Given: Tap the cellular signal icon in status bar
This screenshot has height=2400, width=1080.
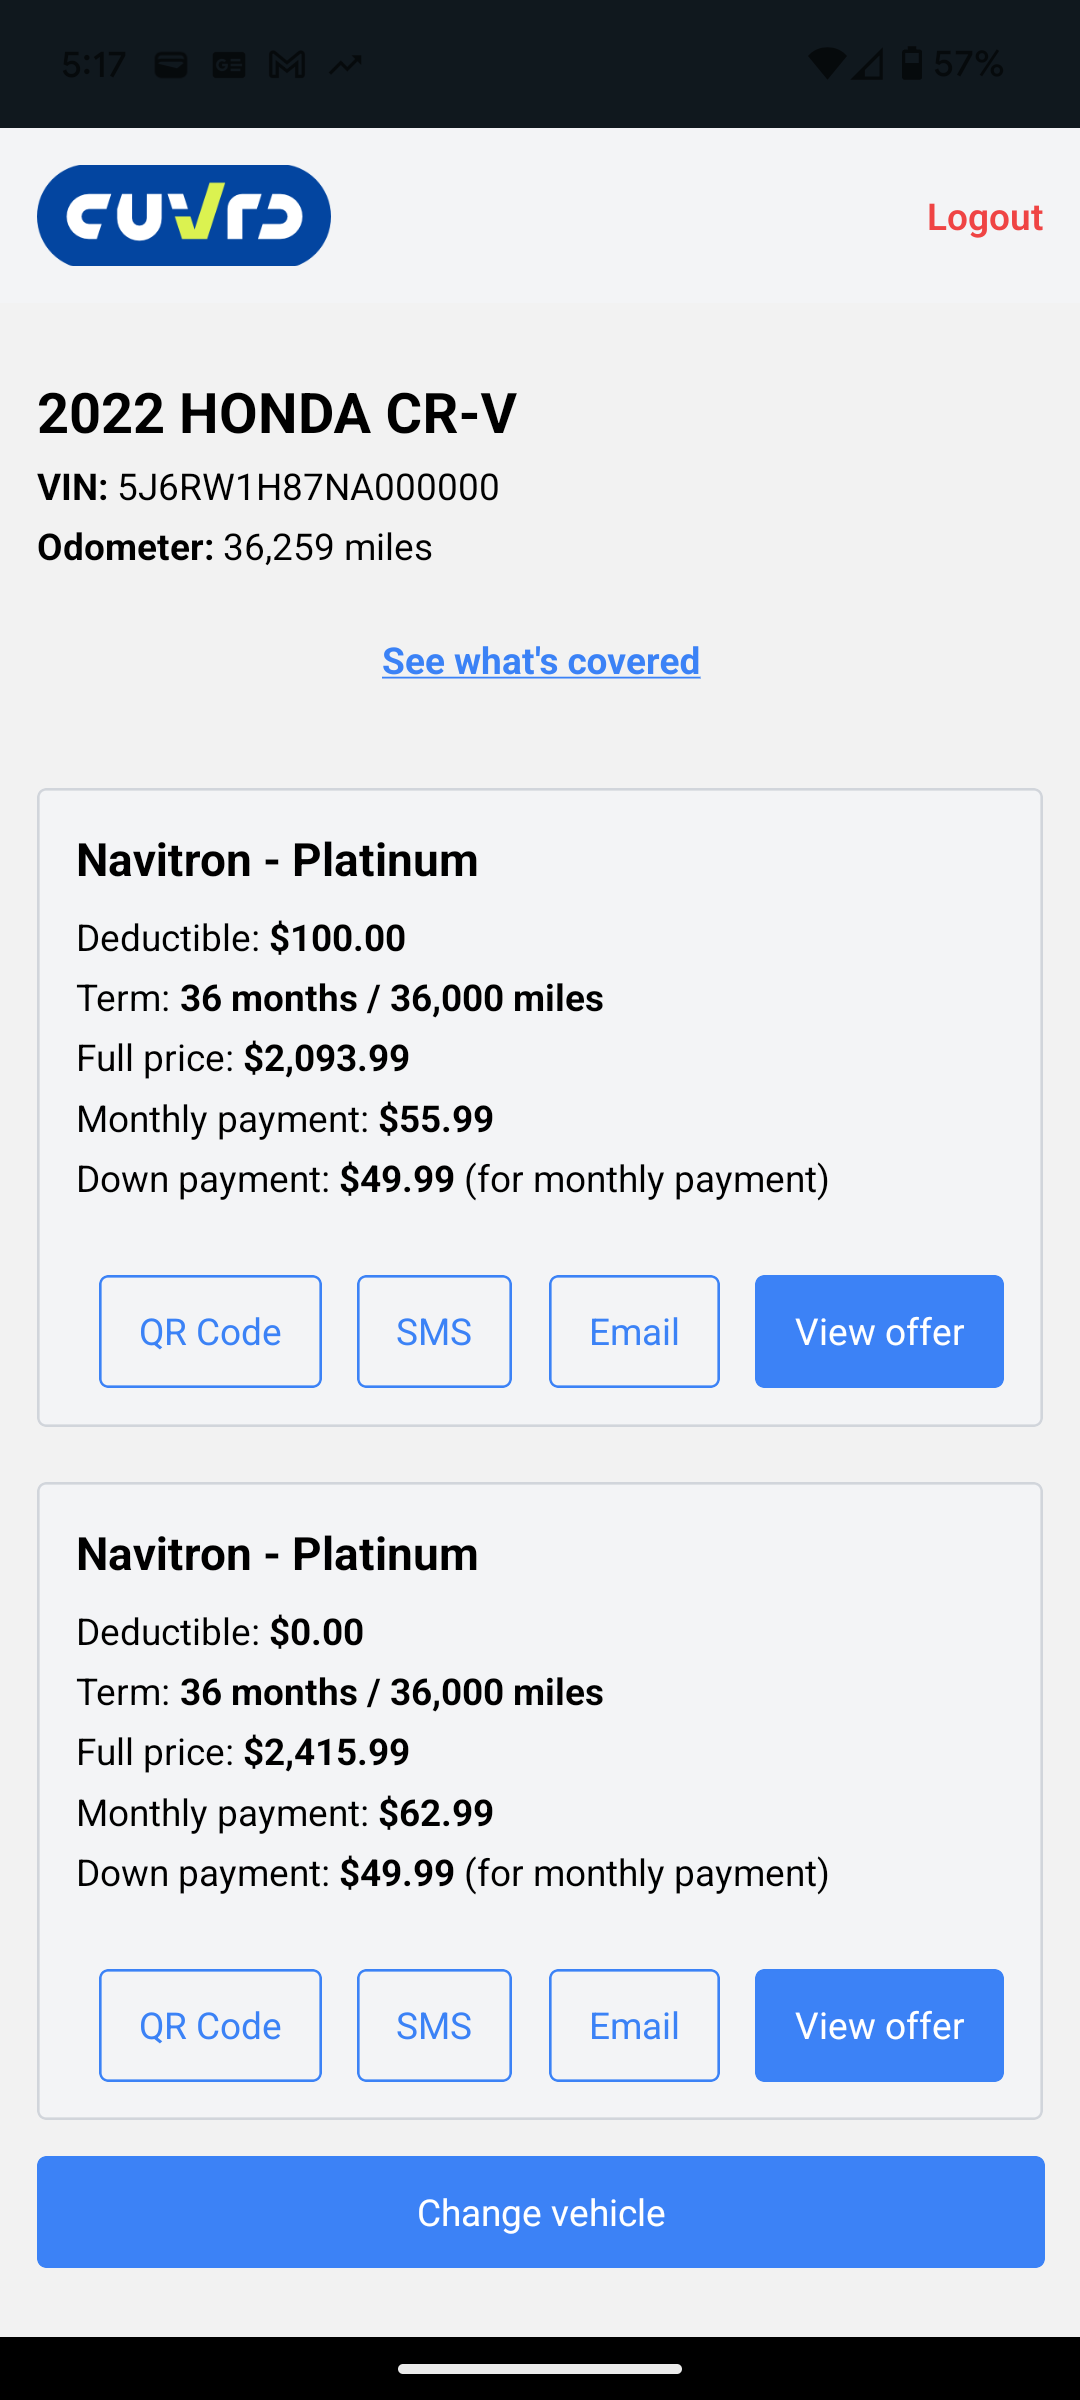Looking at the screenshot, I should [867, 64].
